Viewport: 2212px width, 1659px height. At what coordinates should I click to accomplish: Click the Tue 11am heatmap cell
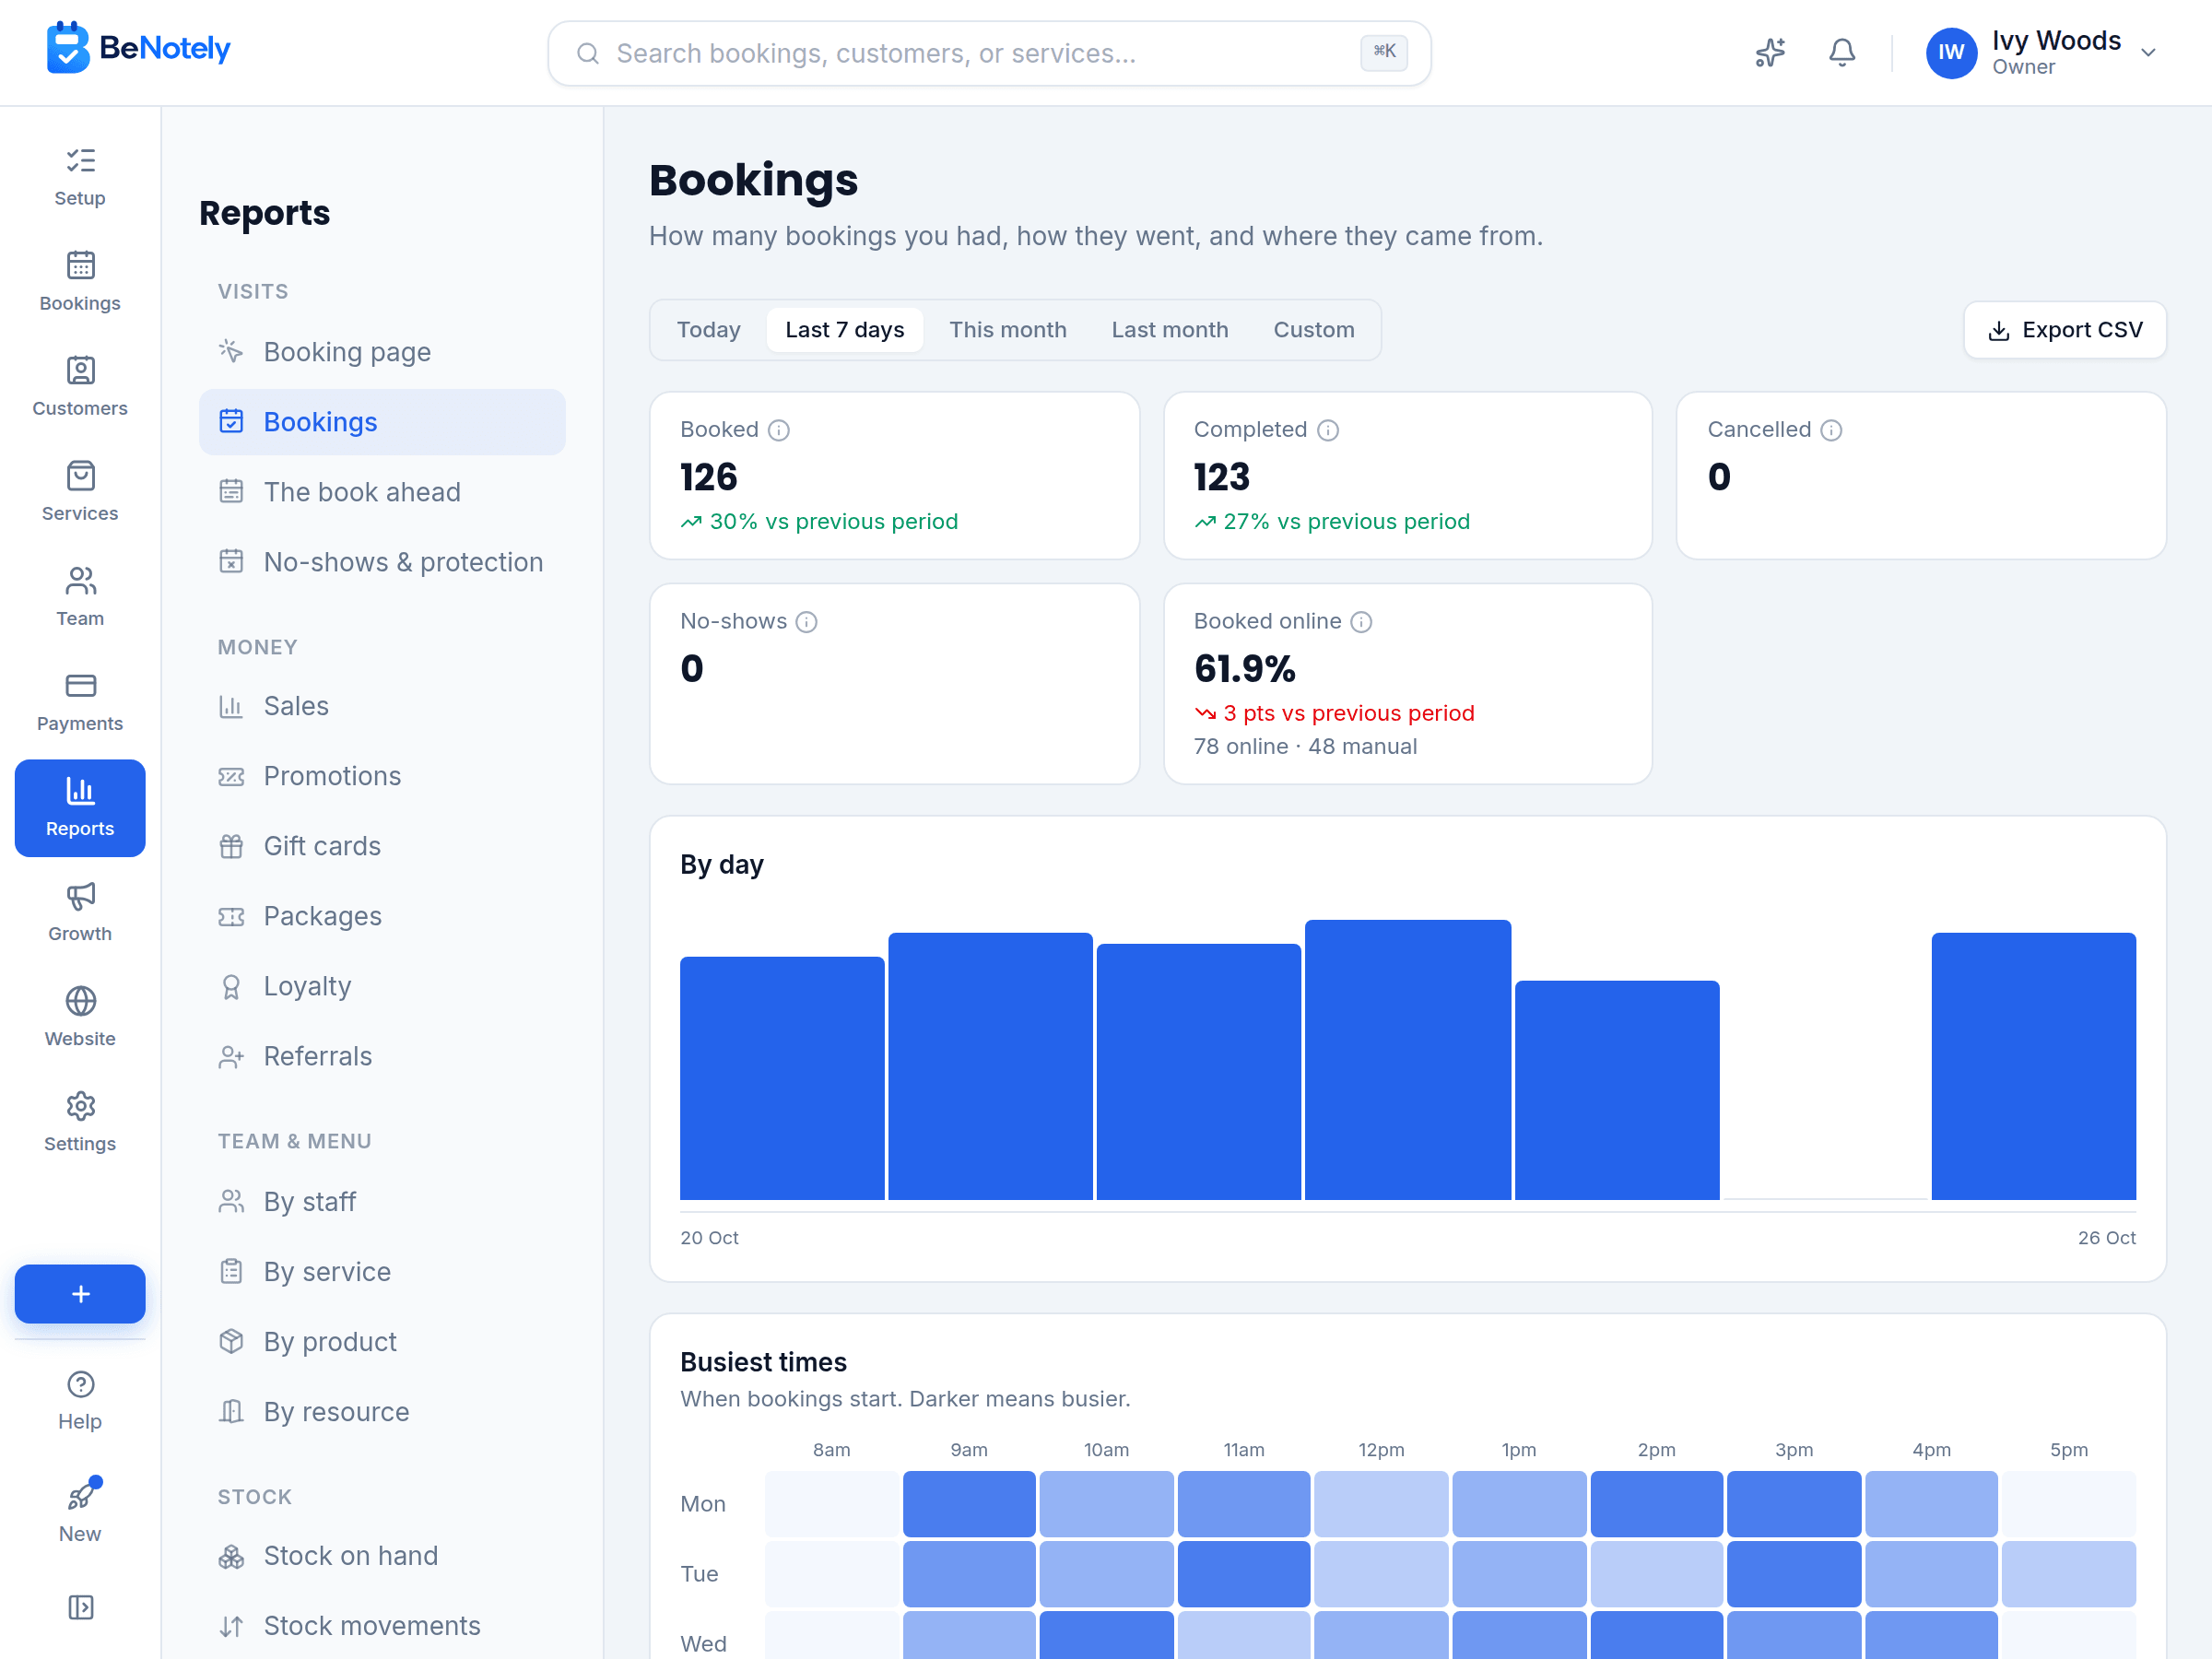[1243, 1574]
